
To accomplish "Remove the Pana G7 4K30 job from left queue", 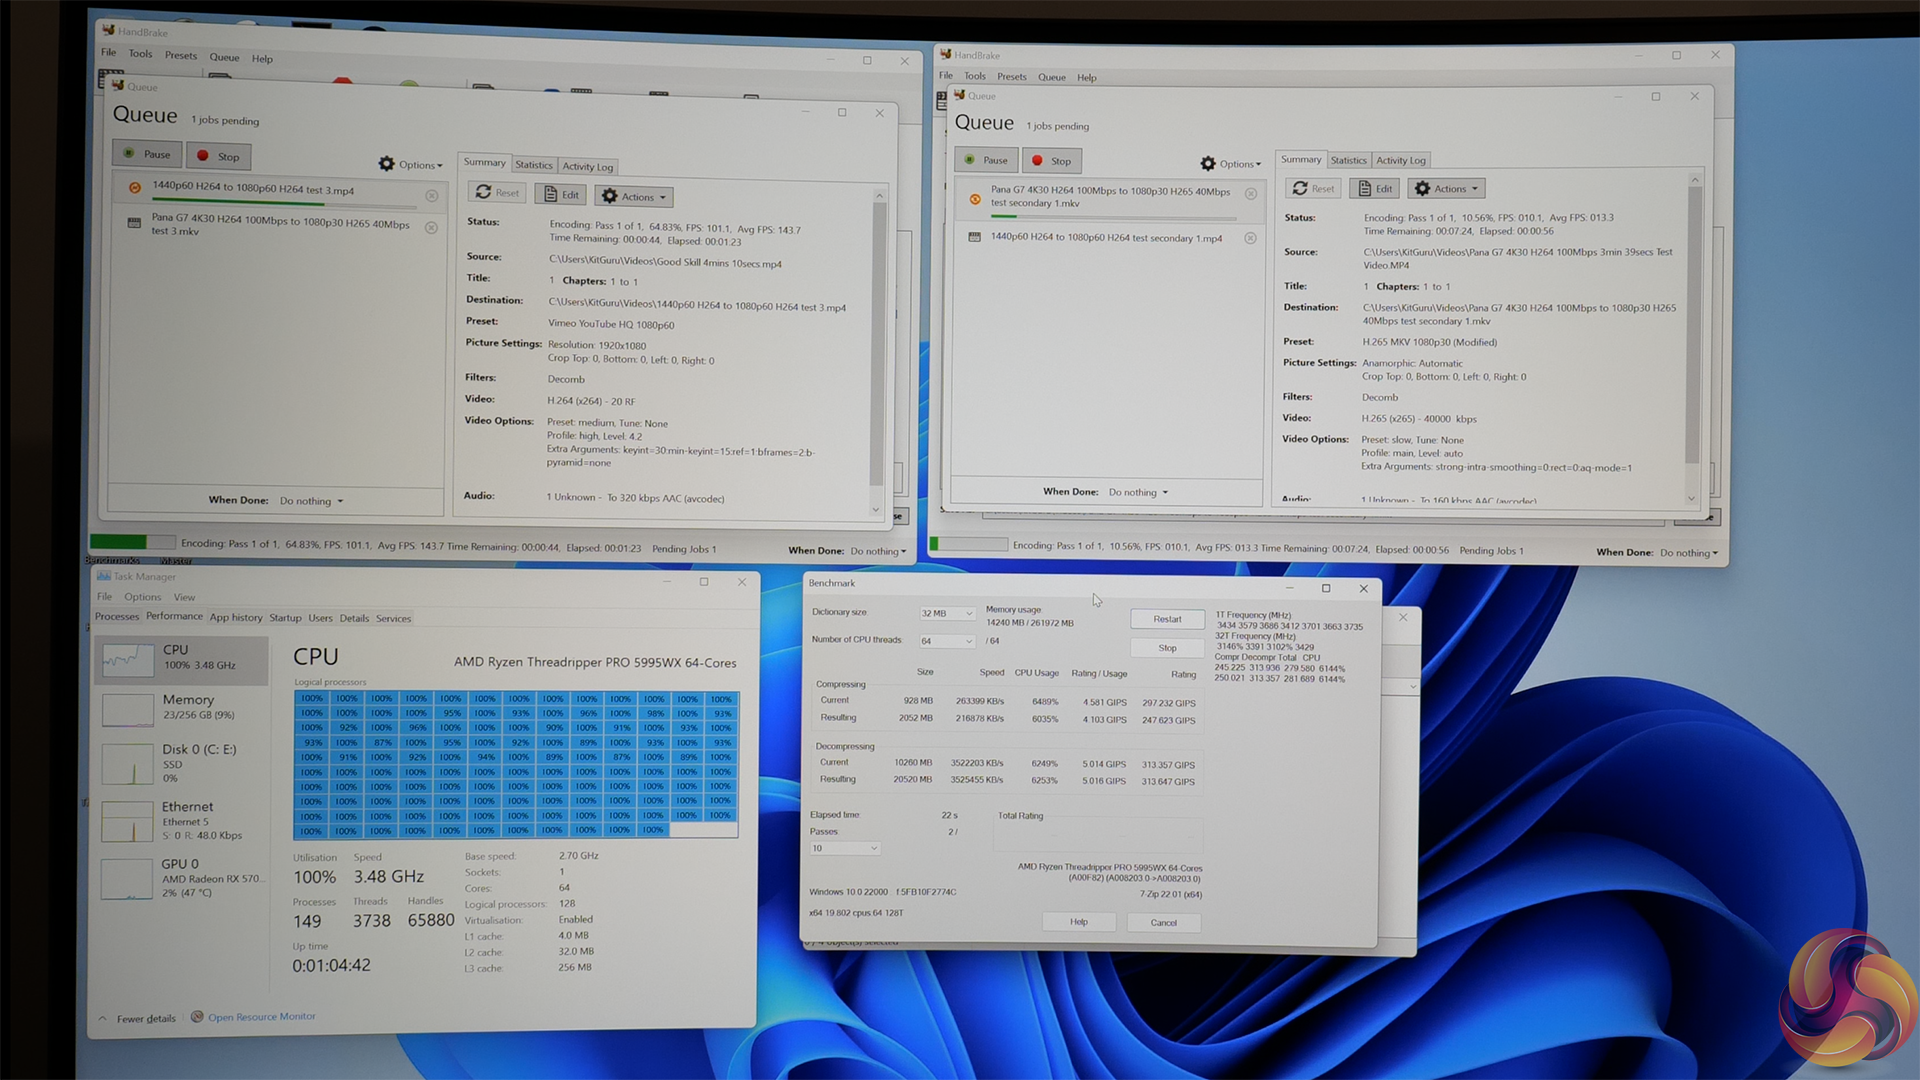I will 431,228.
